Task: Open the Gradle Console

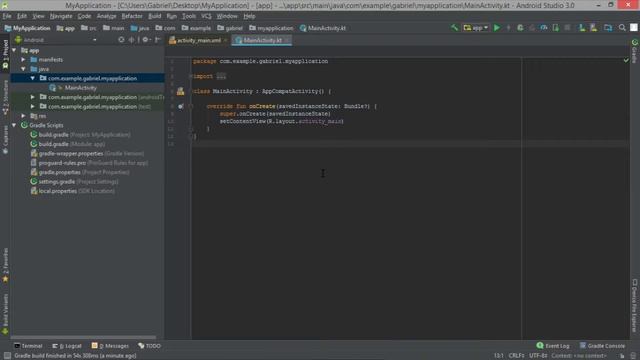Action: coord(602,346)
